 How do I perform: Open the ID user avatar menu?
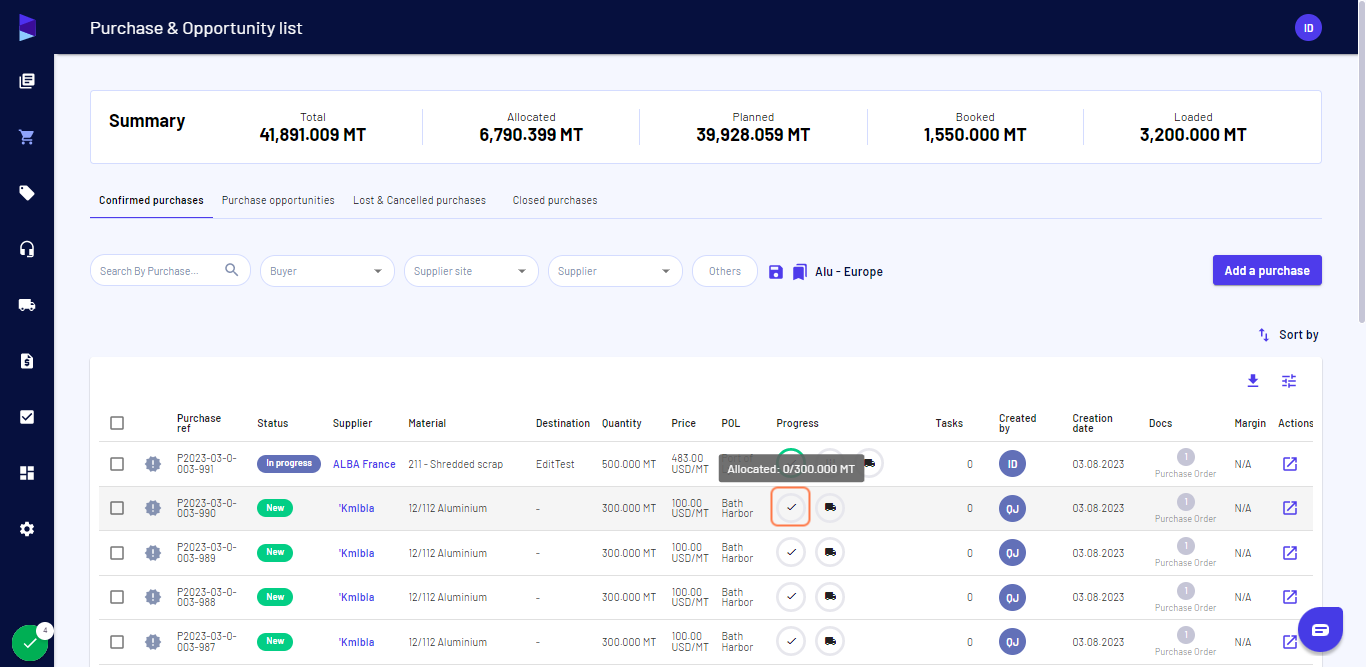coord(1308,28)
